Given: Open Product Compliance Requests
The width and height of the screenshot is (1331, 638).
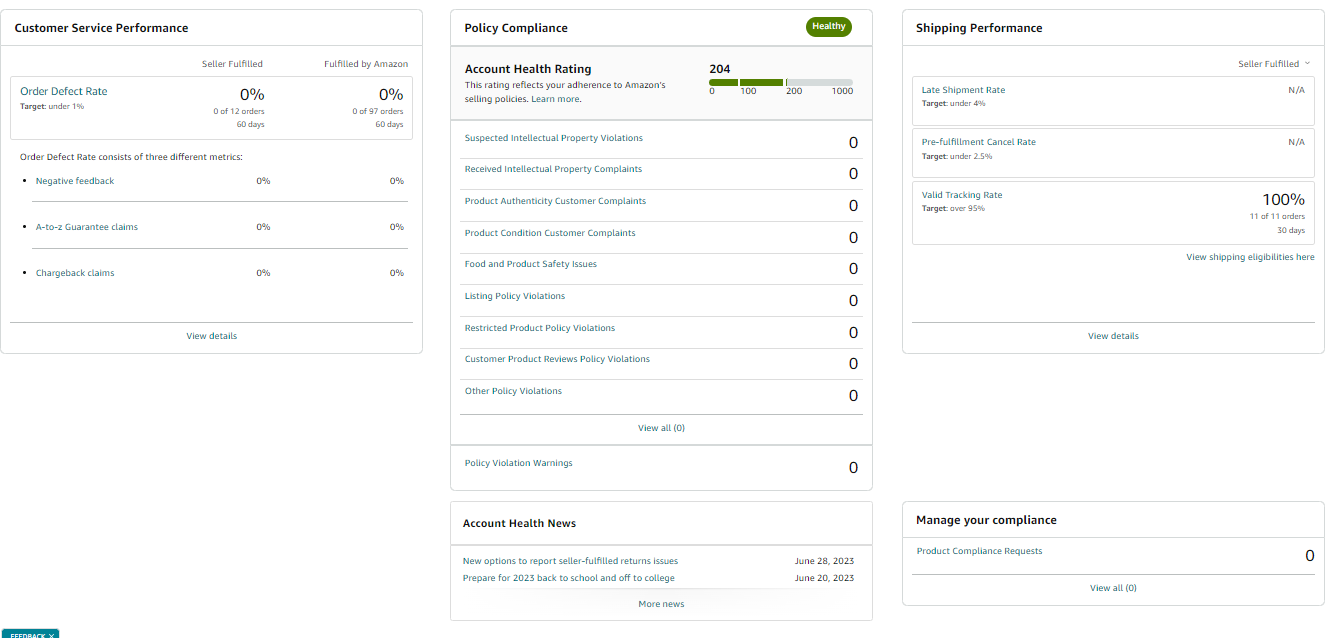Looking at the screenshot, I should click(979, 551).
